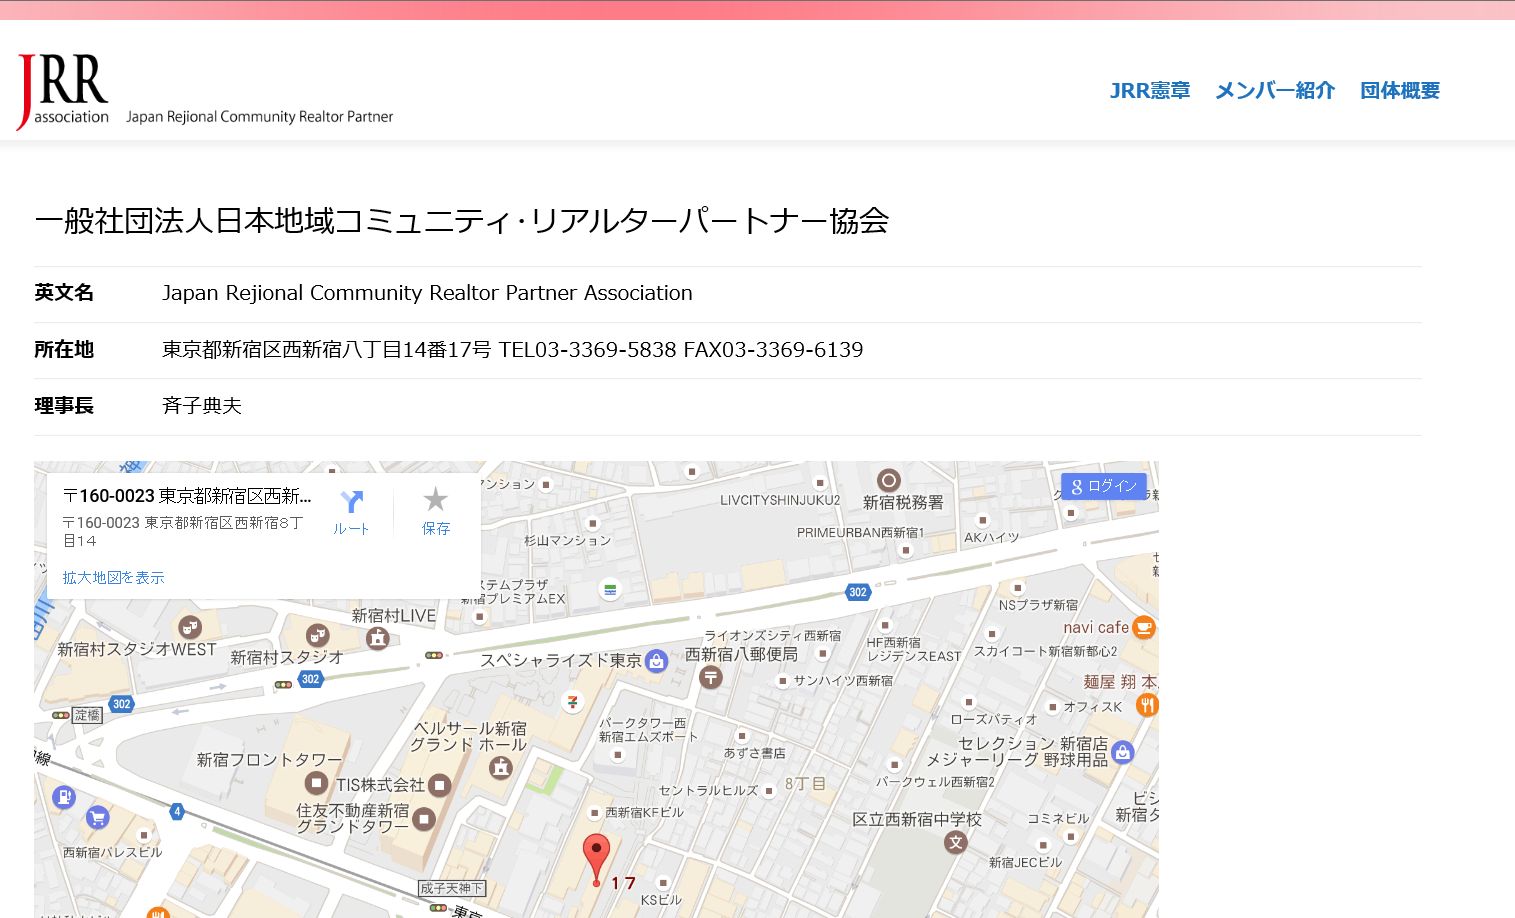The image size is (1515, 918).
Task: Click the コミネビル map label
Action: point(1058,818)
